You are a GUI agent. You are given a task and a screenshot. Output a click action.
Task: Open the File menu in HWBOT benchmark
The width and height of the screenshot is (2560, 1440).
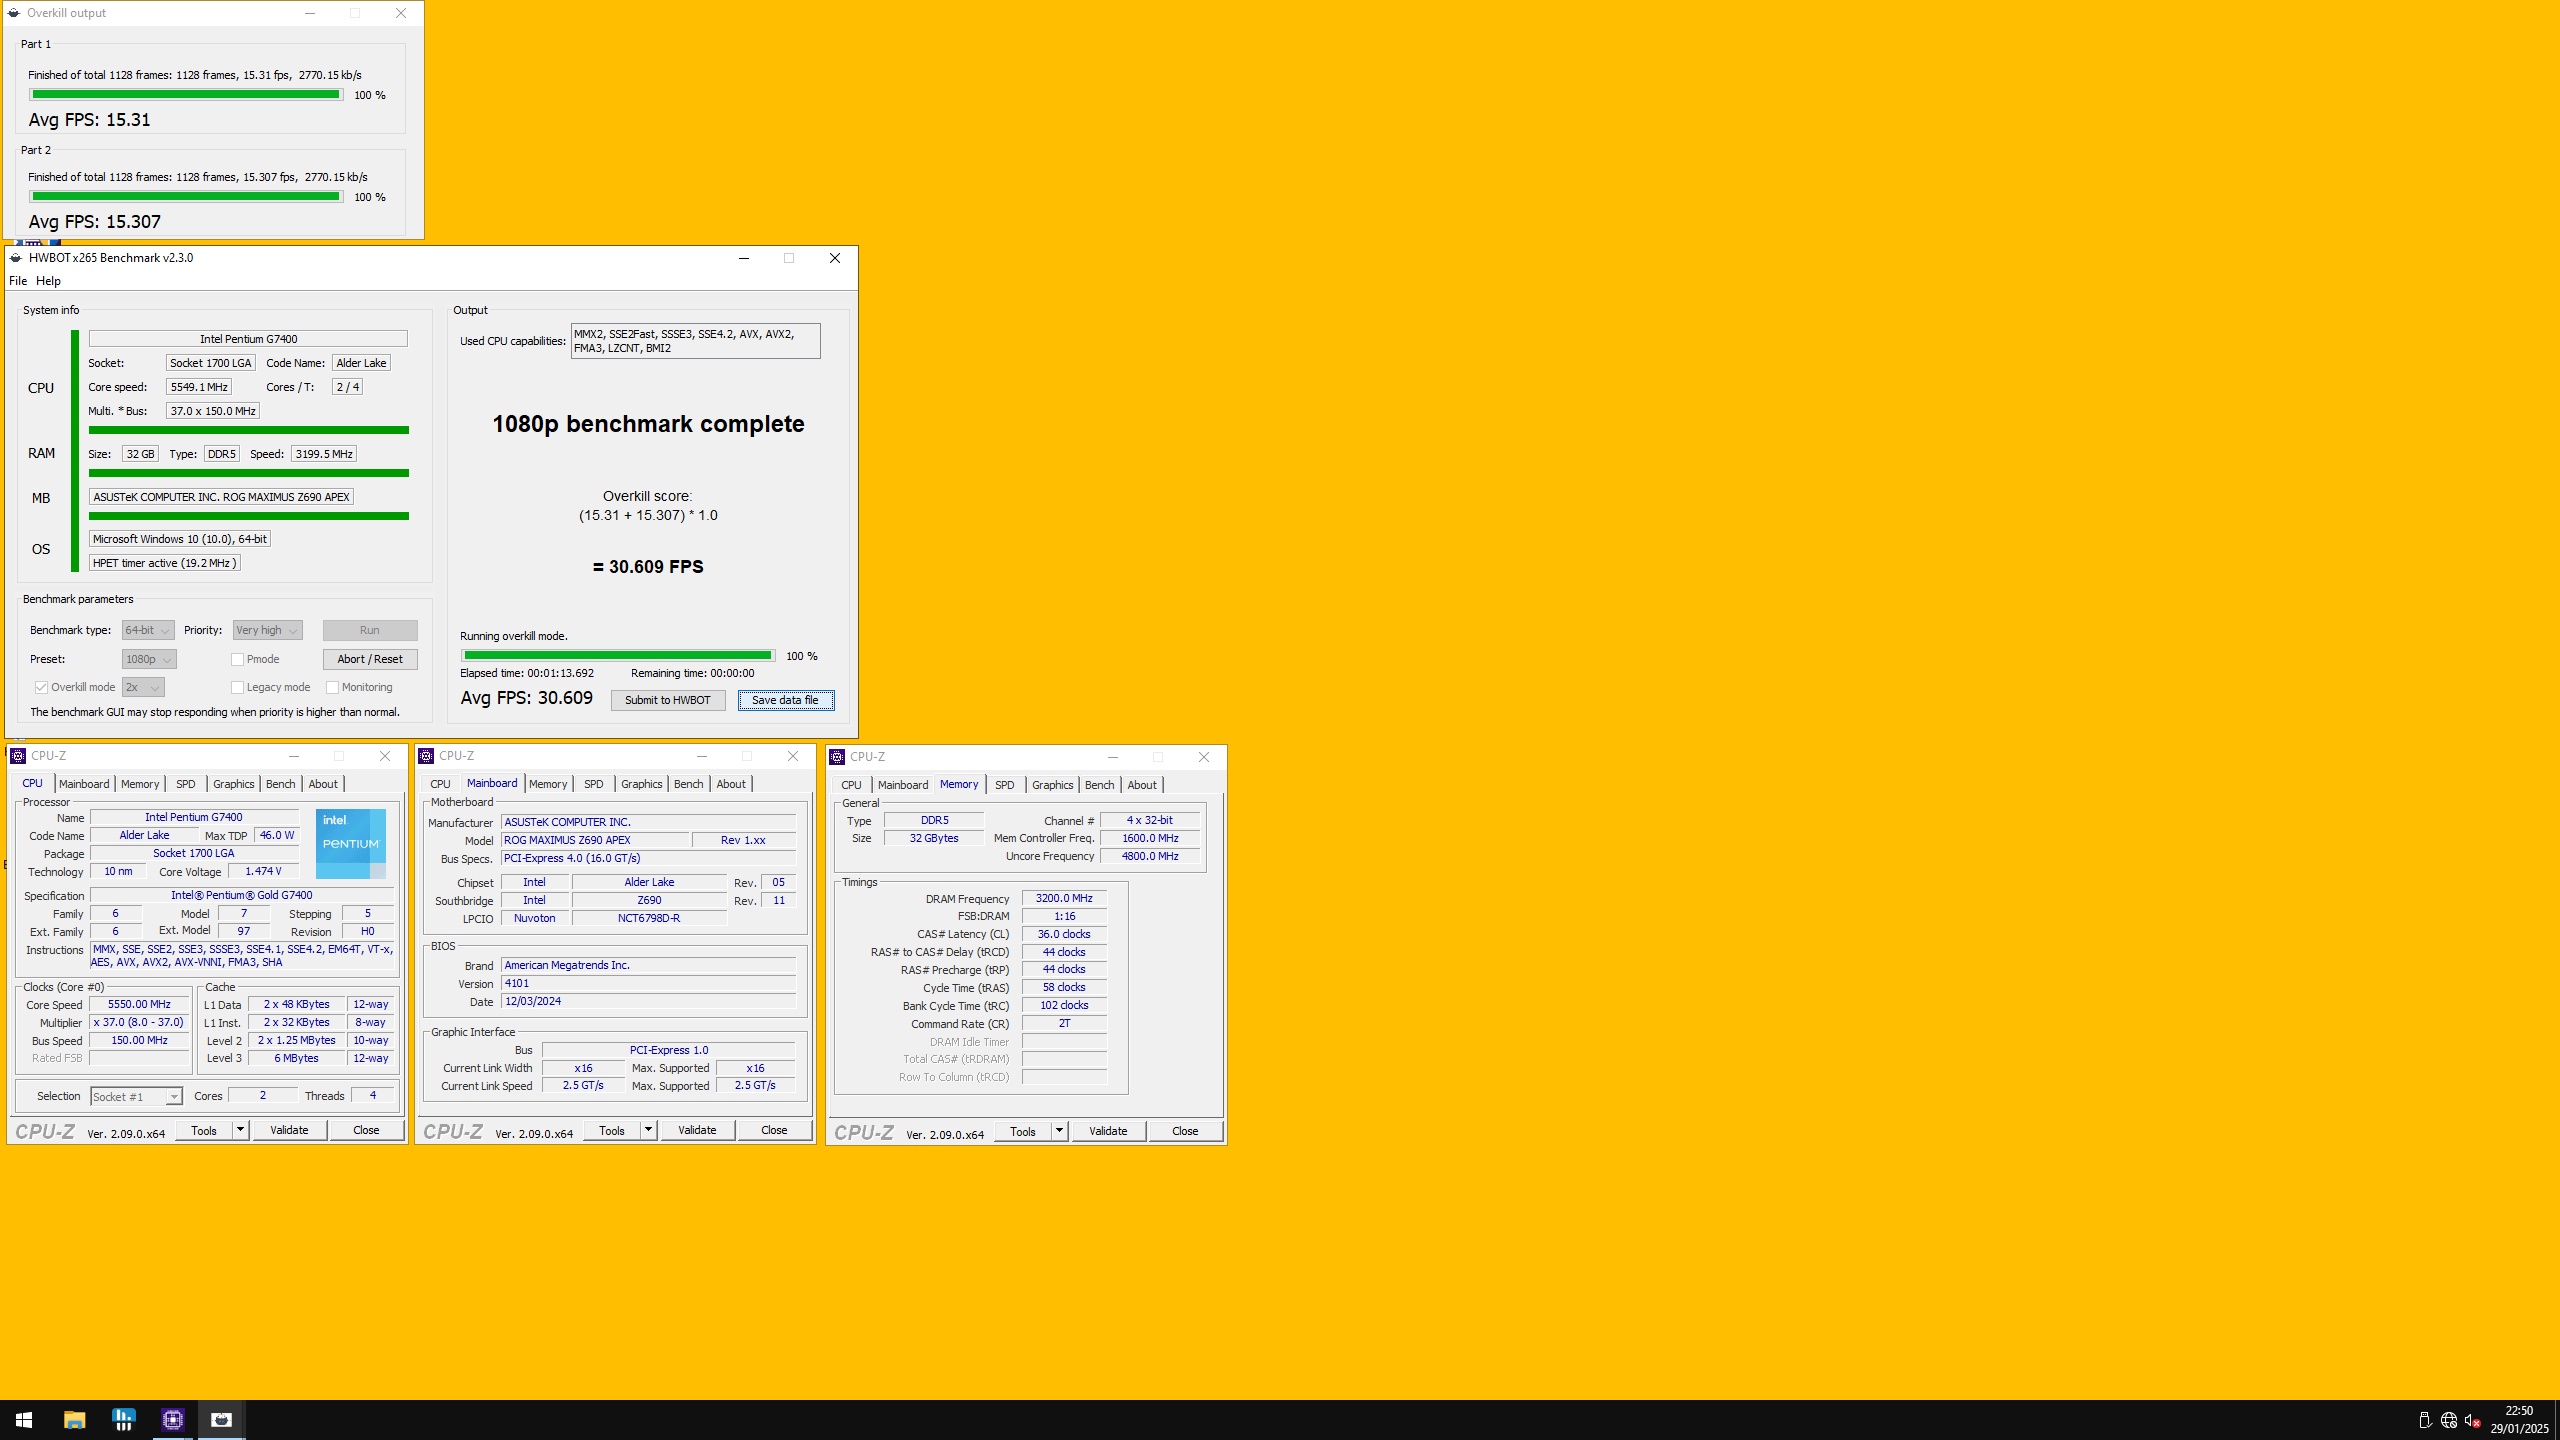click(x=18, y=281)
